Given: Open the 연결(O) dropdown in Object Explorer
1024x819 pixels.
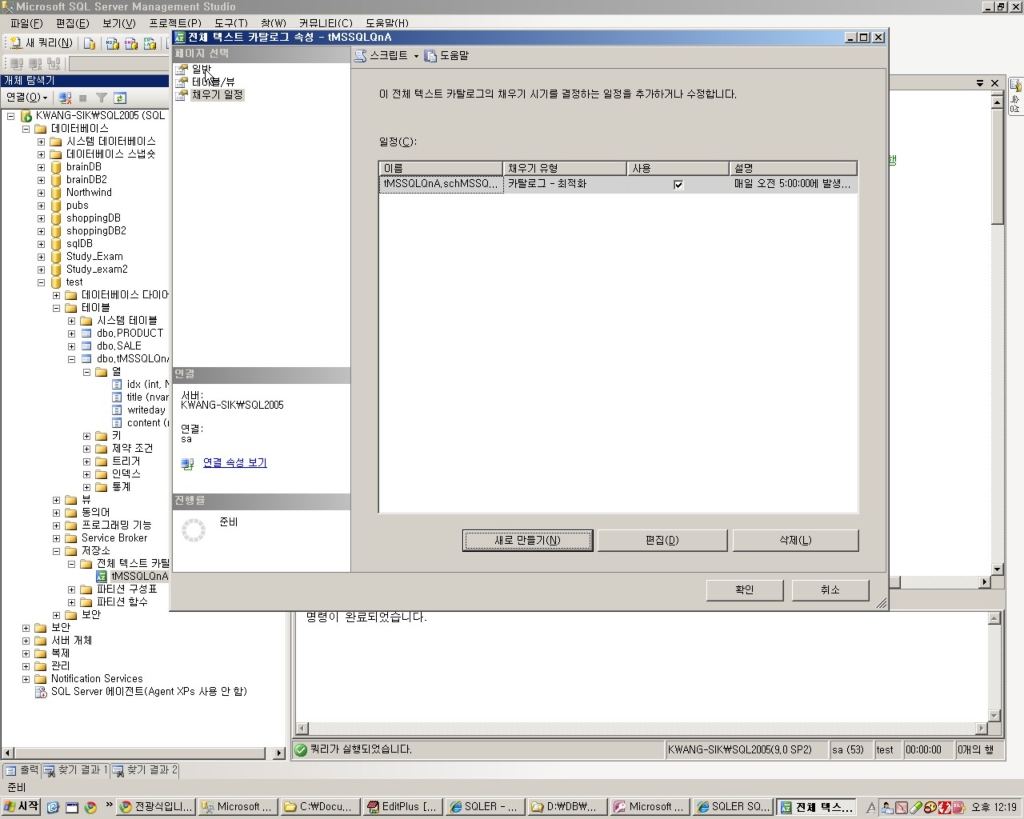Looking at the screenshot, I should pos(27,97).
